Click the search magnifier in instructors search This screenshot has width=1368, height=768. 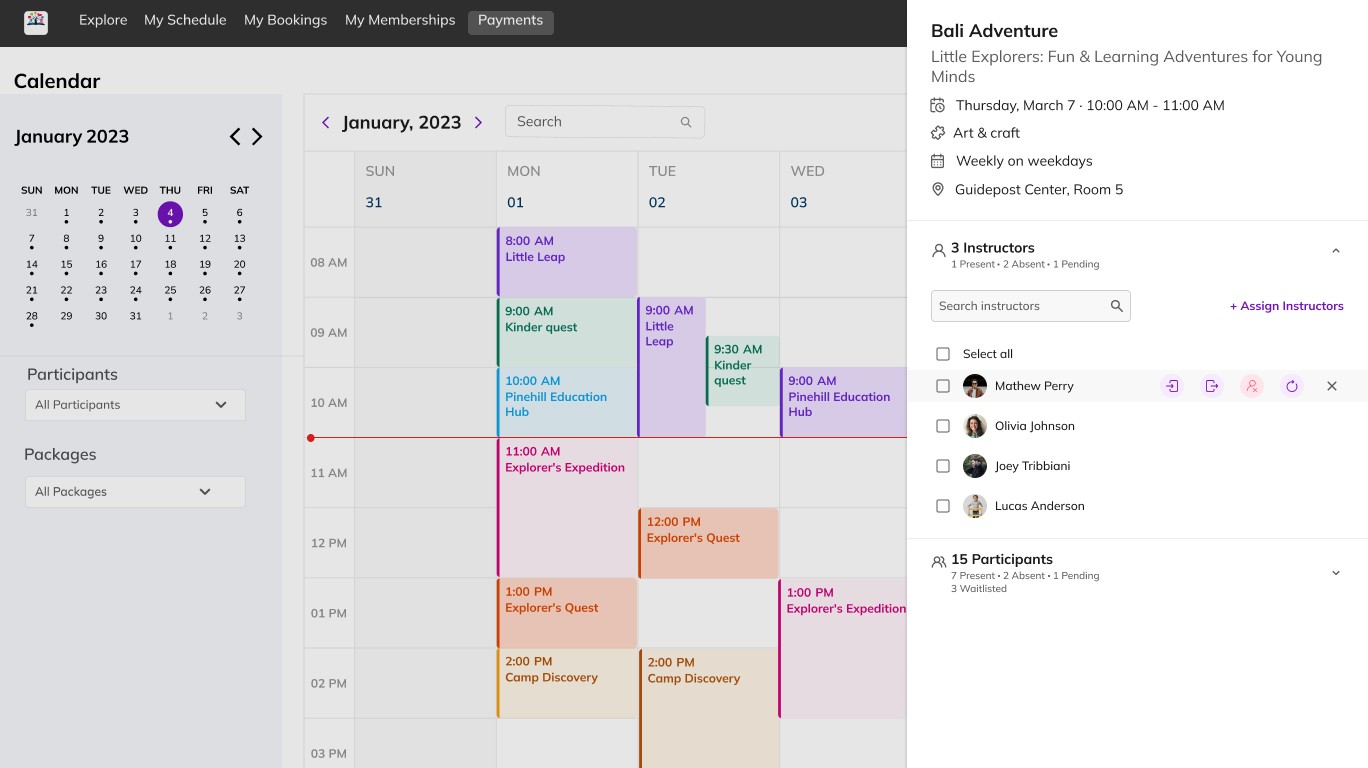[x=1117, y=306]
